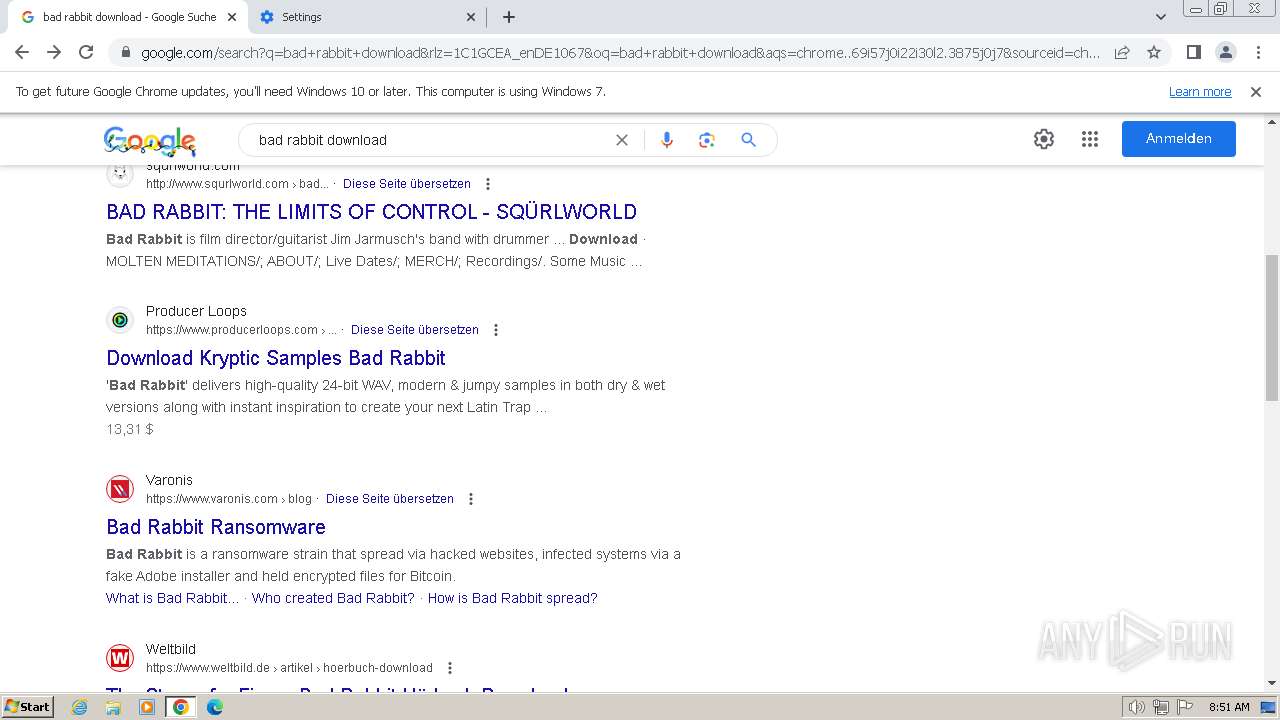
Task: Open the Chrome profile avatar menu
Action: (1225, 52)
